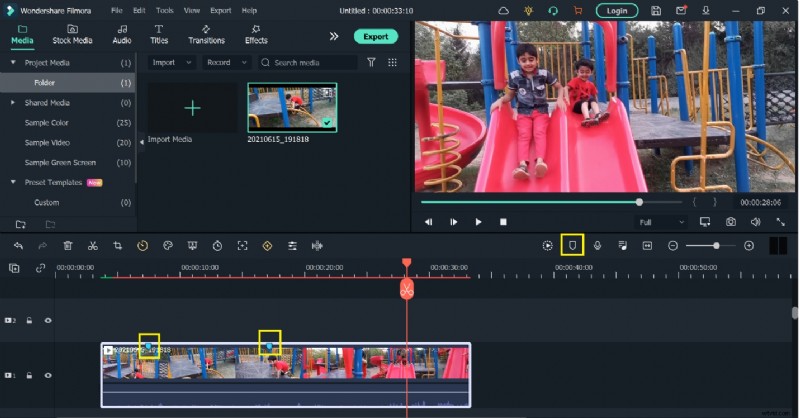
Task: Change media grid view options
Action: (x=392, y=62)
